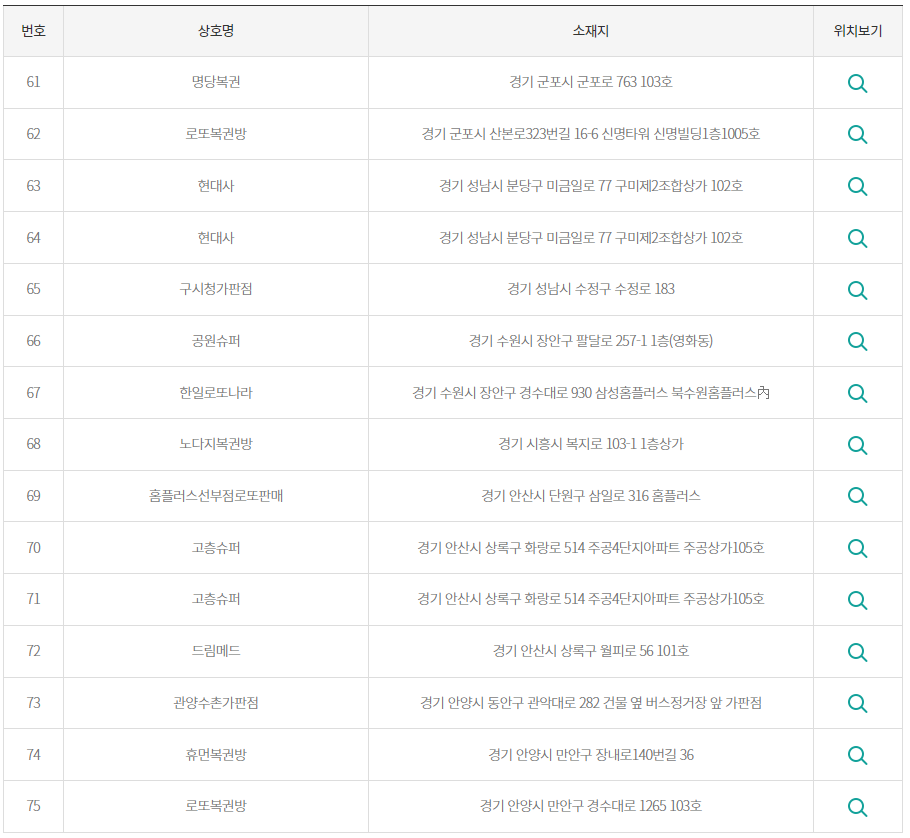
Task: Select store name 드림메드
Action: click(216, 651)
